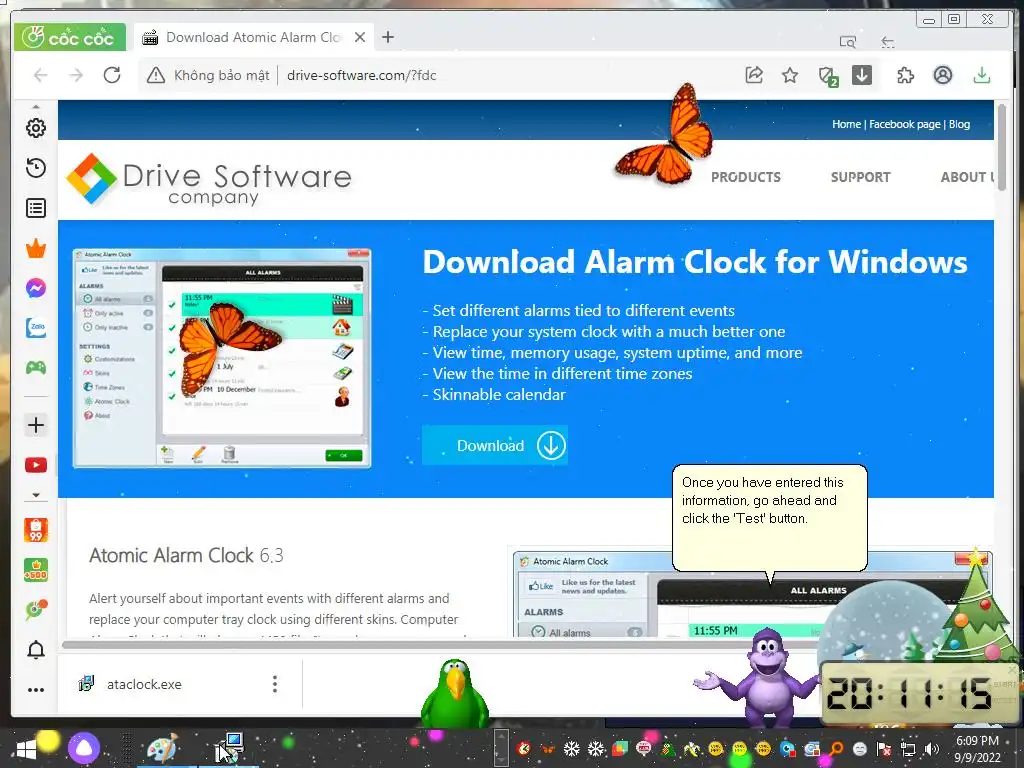Open the green +500 rewards sidebar icon

(36, 570)
